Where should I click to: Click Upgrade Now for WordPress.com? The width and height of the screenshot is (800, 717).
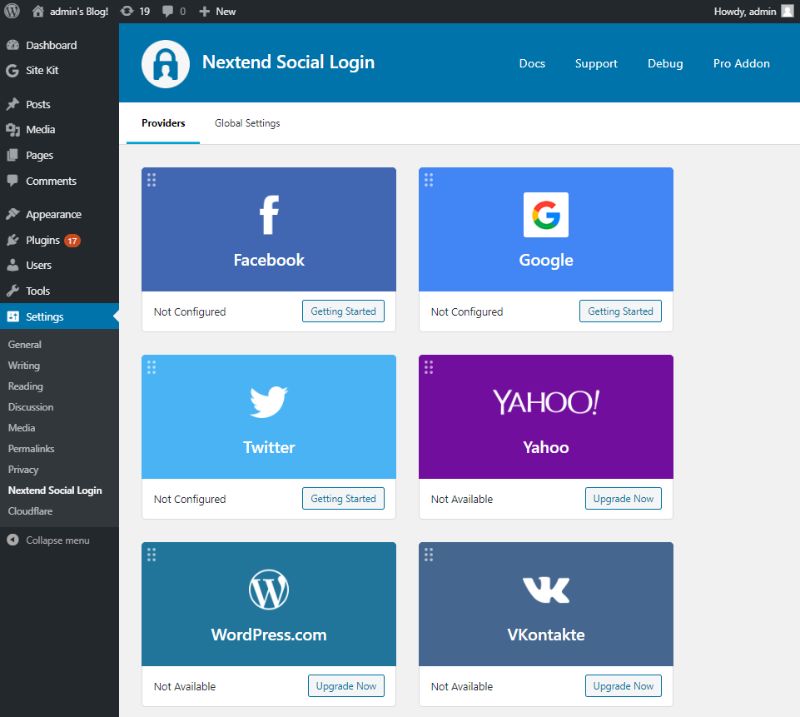[x=346, y=686]
